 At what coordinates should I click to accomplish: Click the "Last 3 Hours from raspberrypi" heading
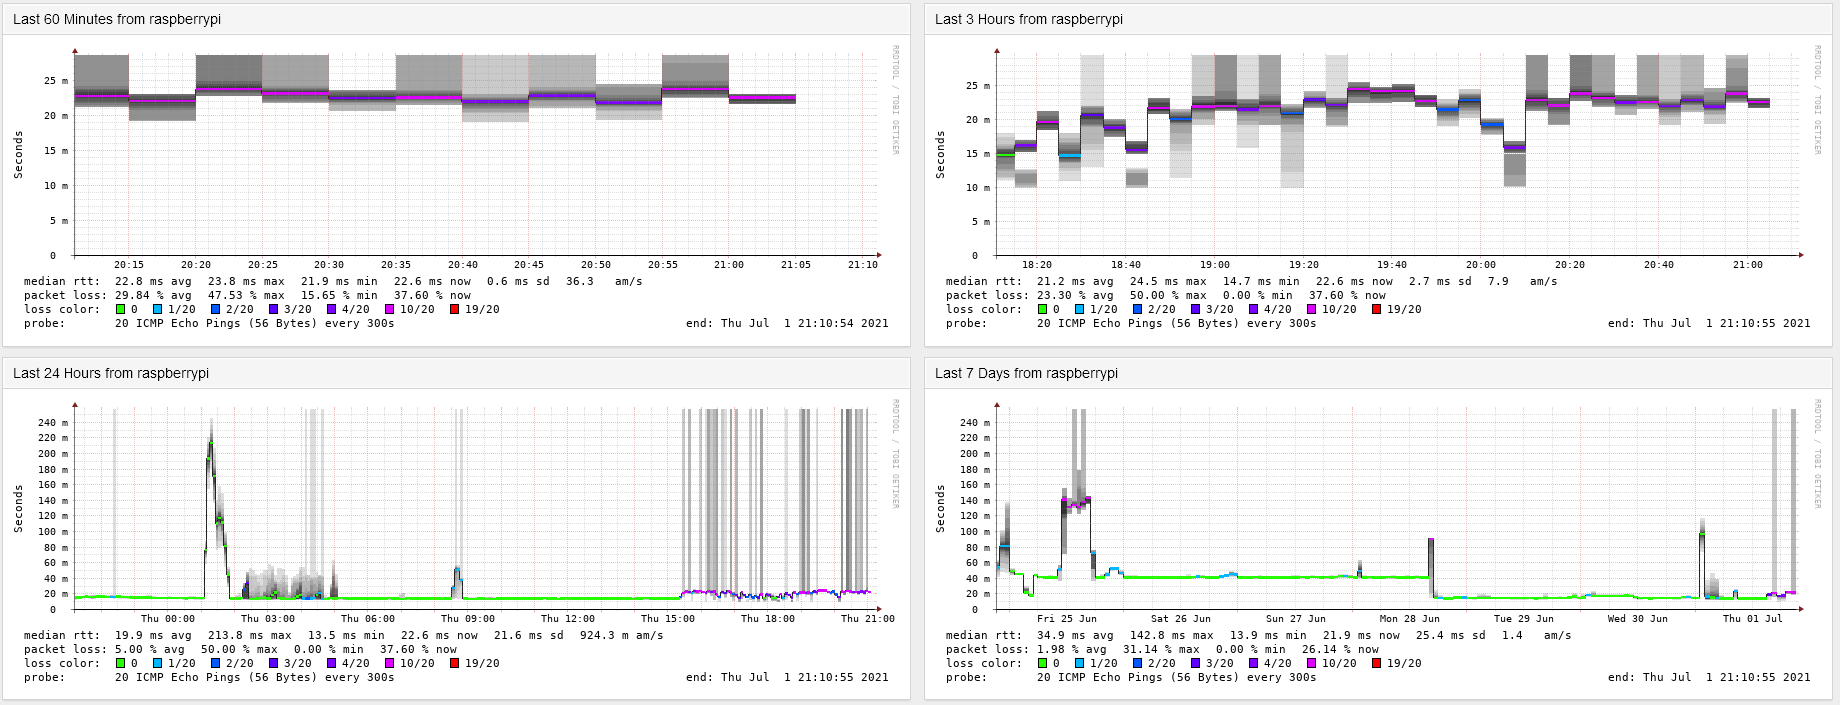pos(1028,19)
